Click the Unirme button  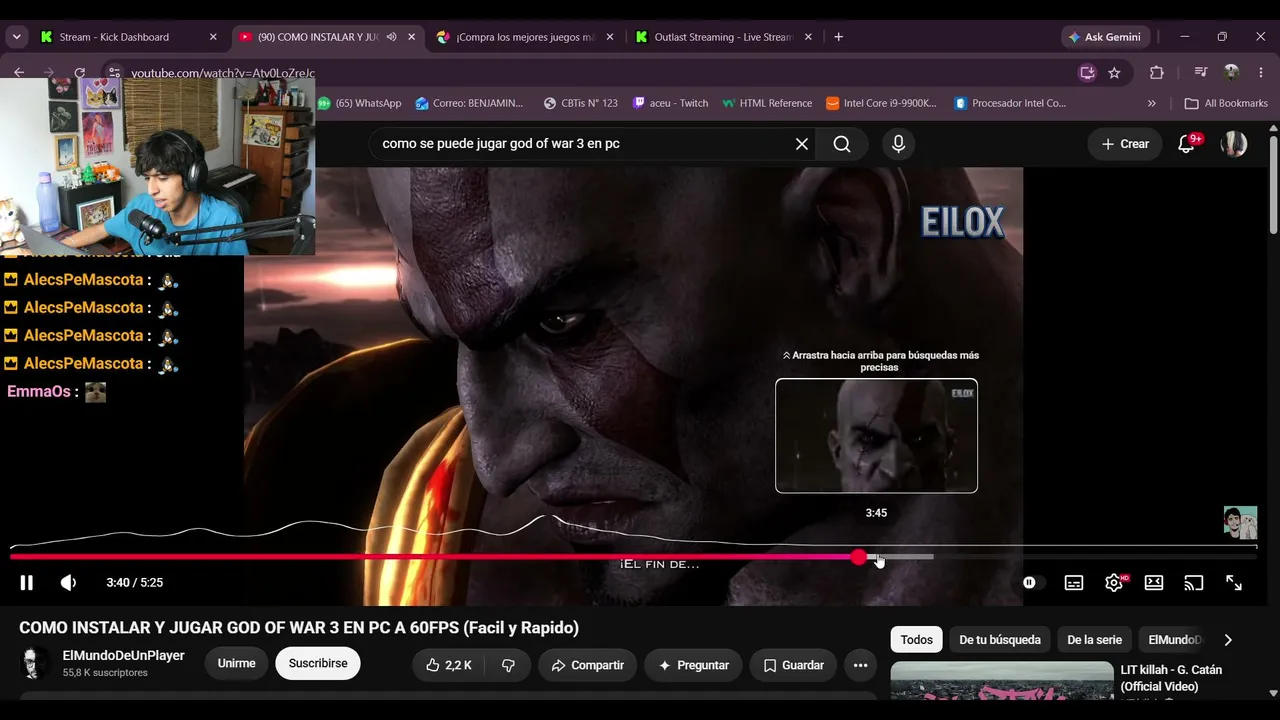(236, 664)
